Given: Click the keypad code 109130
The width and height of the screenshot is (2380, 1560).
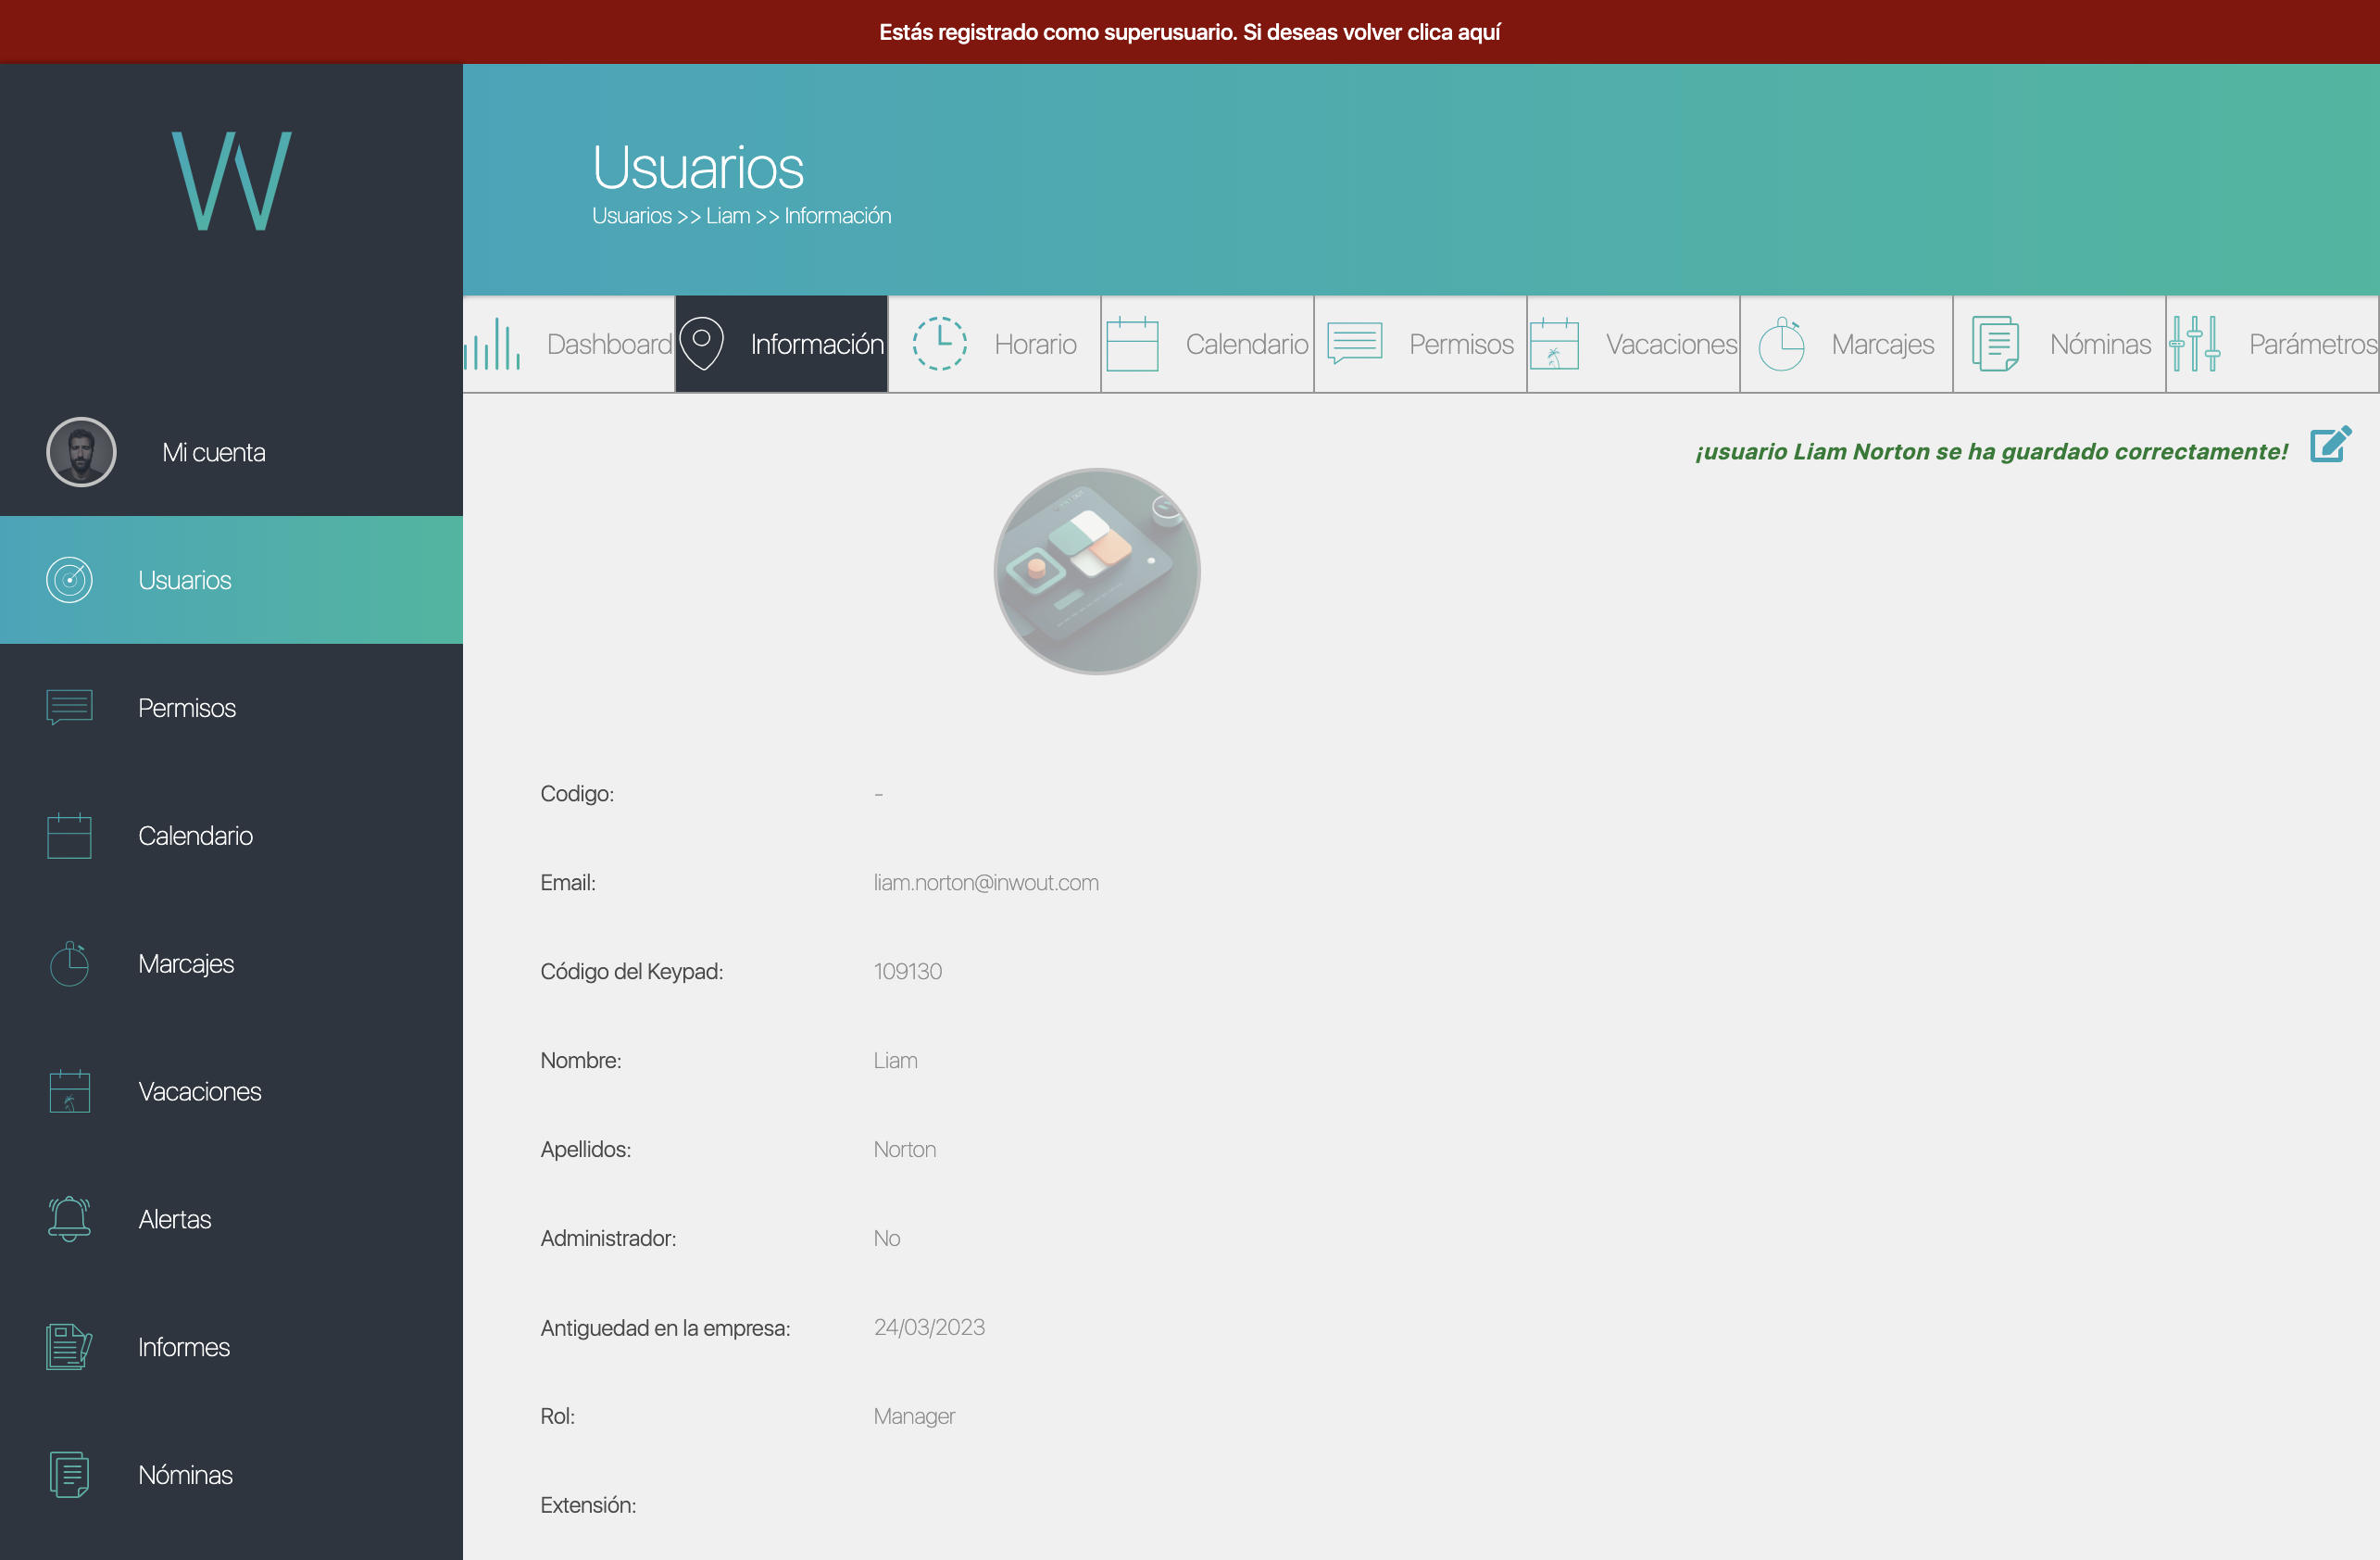Looking at the screenshot, I should coord(908,971).
